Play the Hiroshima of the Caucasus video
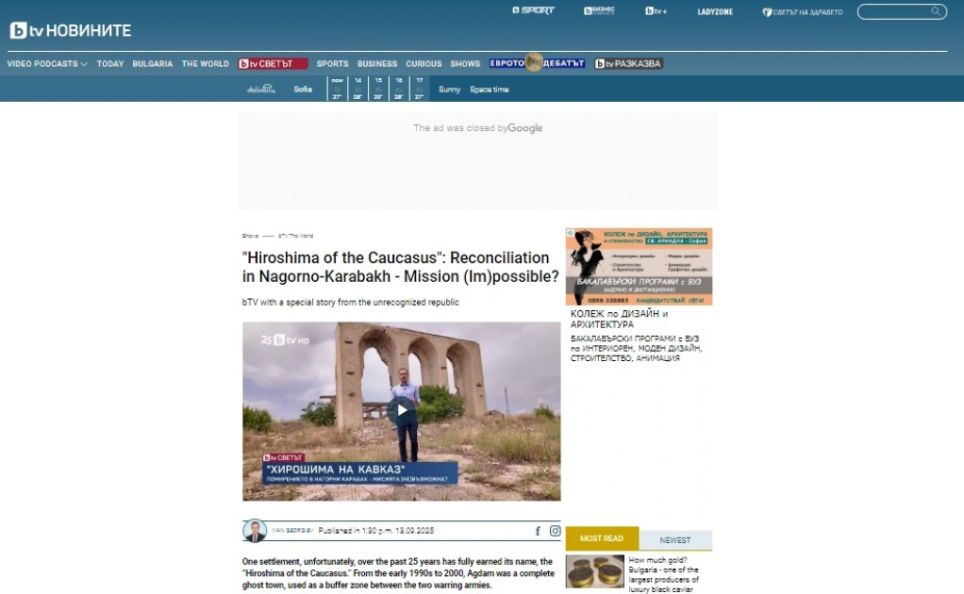The width and height of the screenshot is (964, 594). pos(401,410)
